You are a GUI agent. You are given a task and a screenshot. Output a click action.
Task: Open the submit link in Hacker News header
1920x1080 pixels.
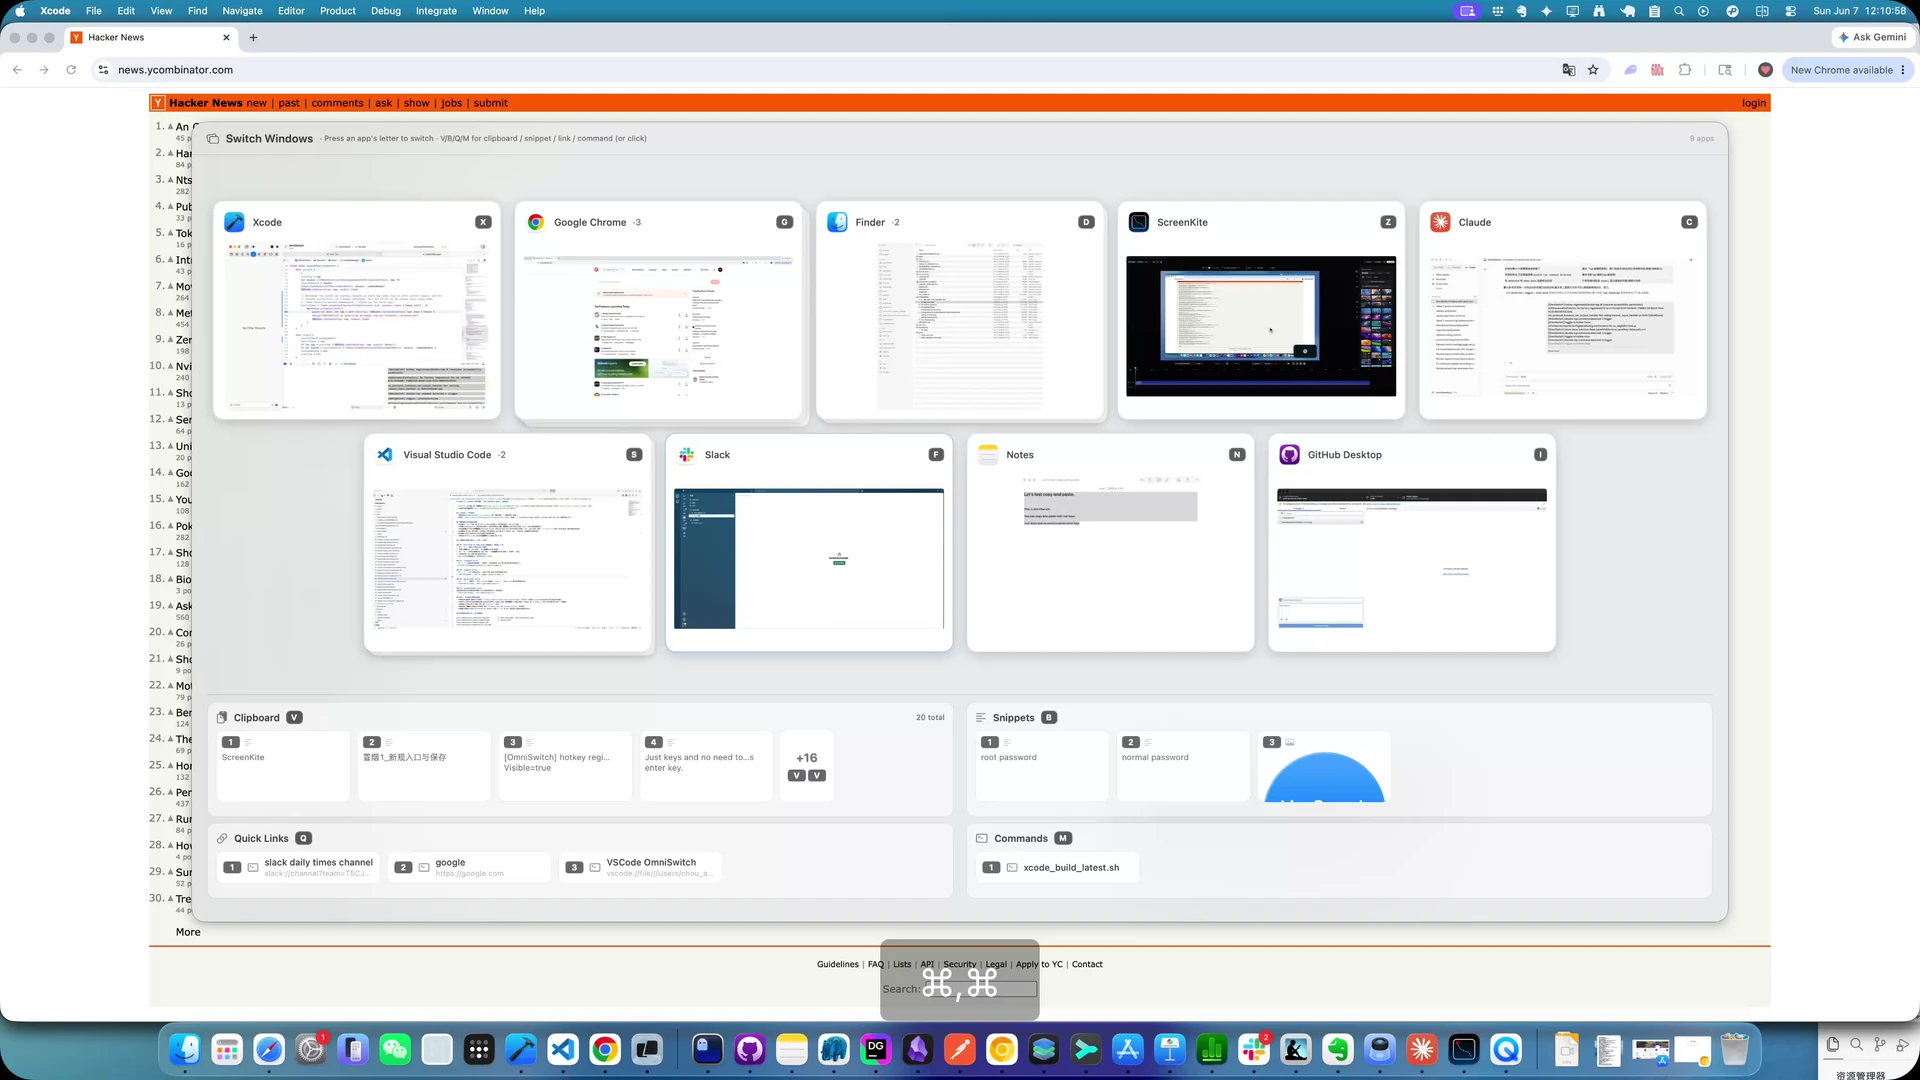[490, 103]
